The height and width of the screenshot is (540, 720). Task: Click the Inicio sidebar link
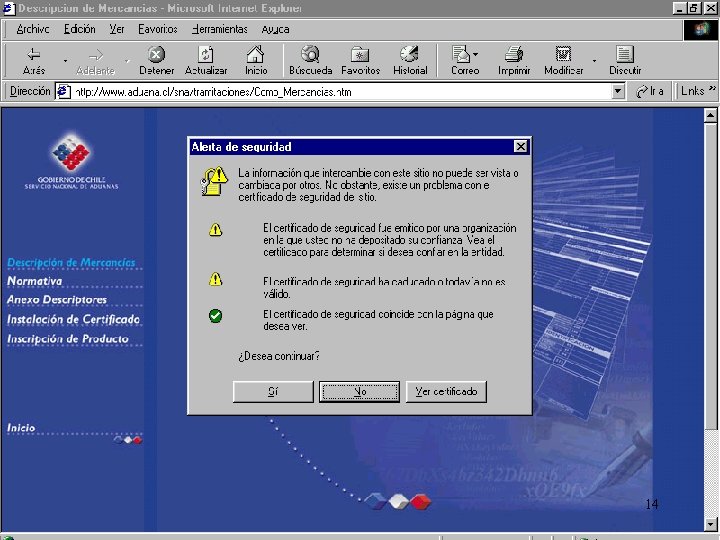tap(21, 428)
